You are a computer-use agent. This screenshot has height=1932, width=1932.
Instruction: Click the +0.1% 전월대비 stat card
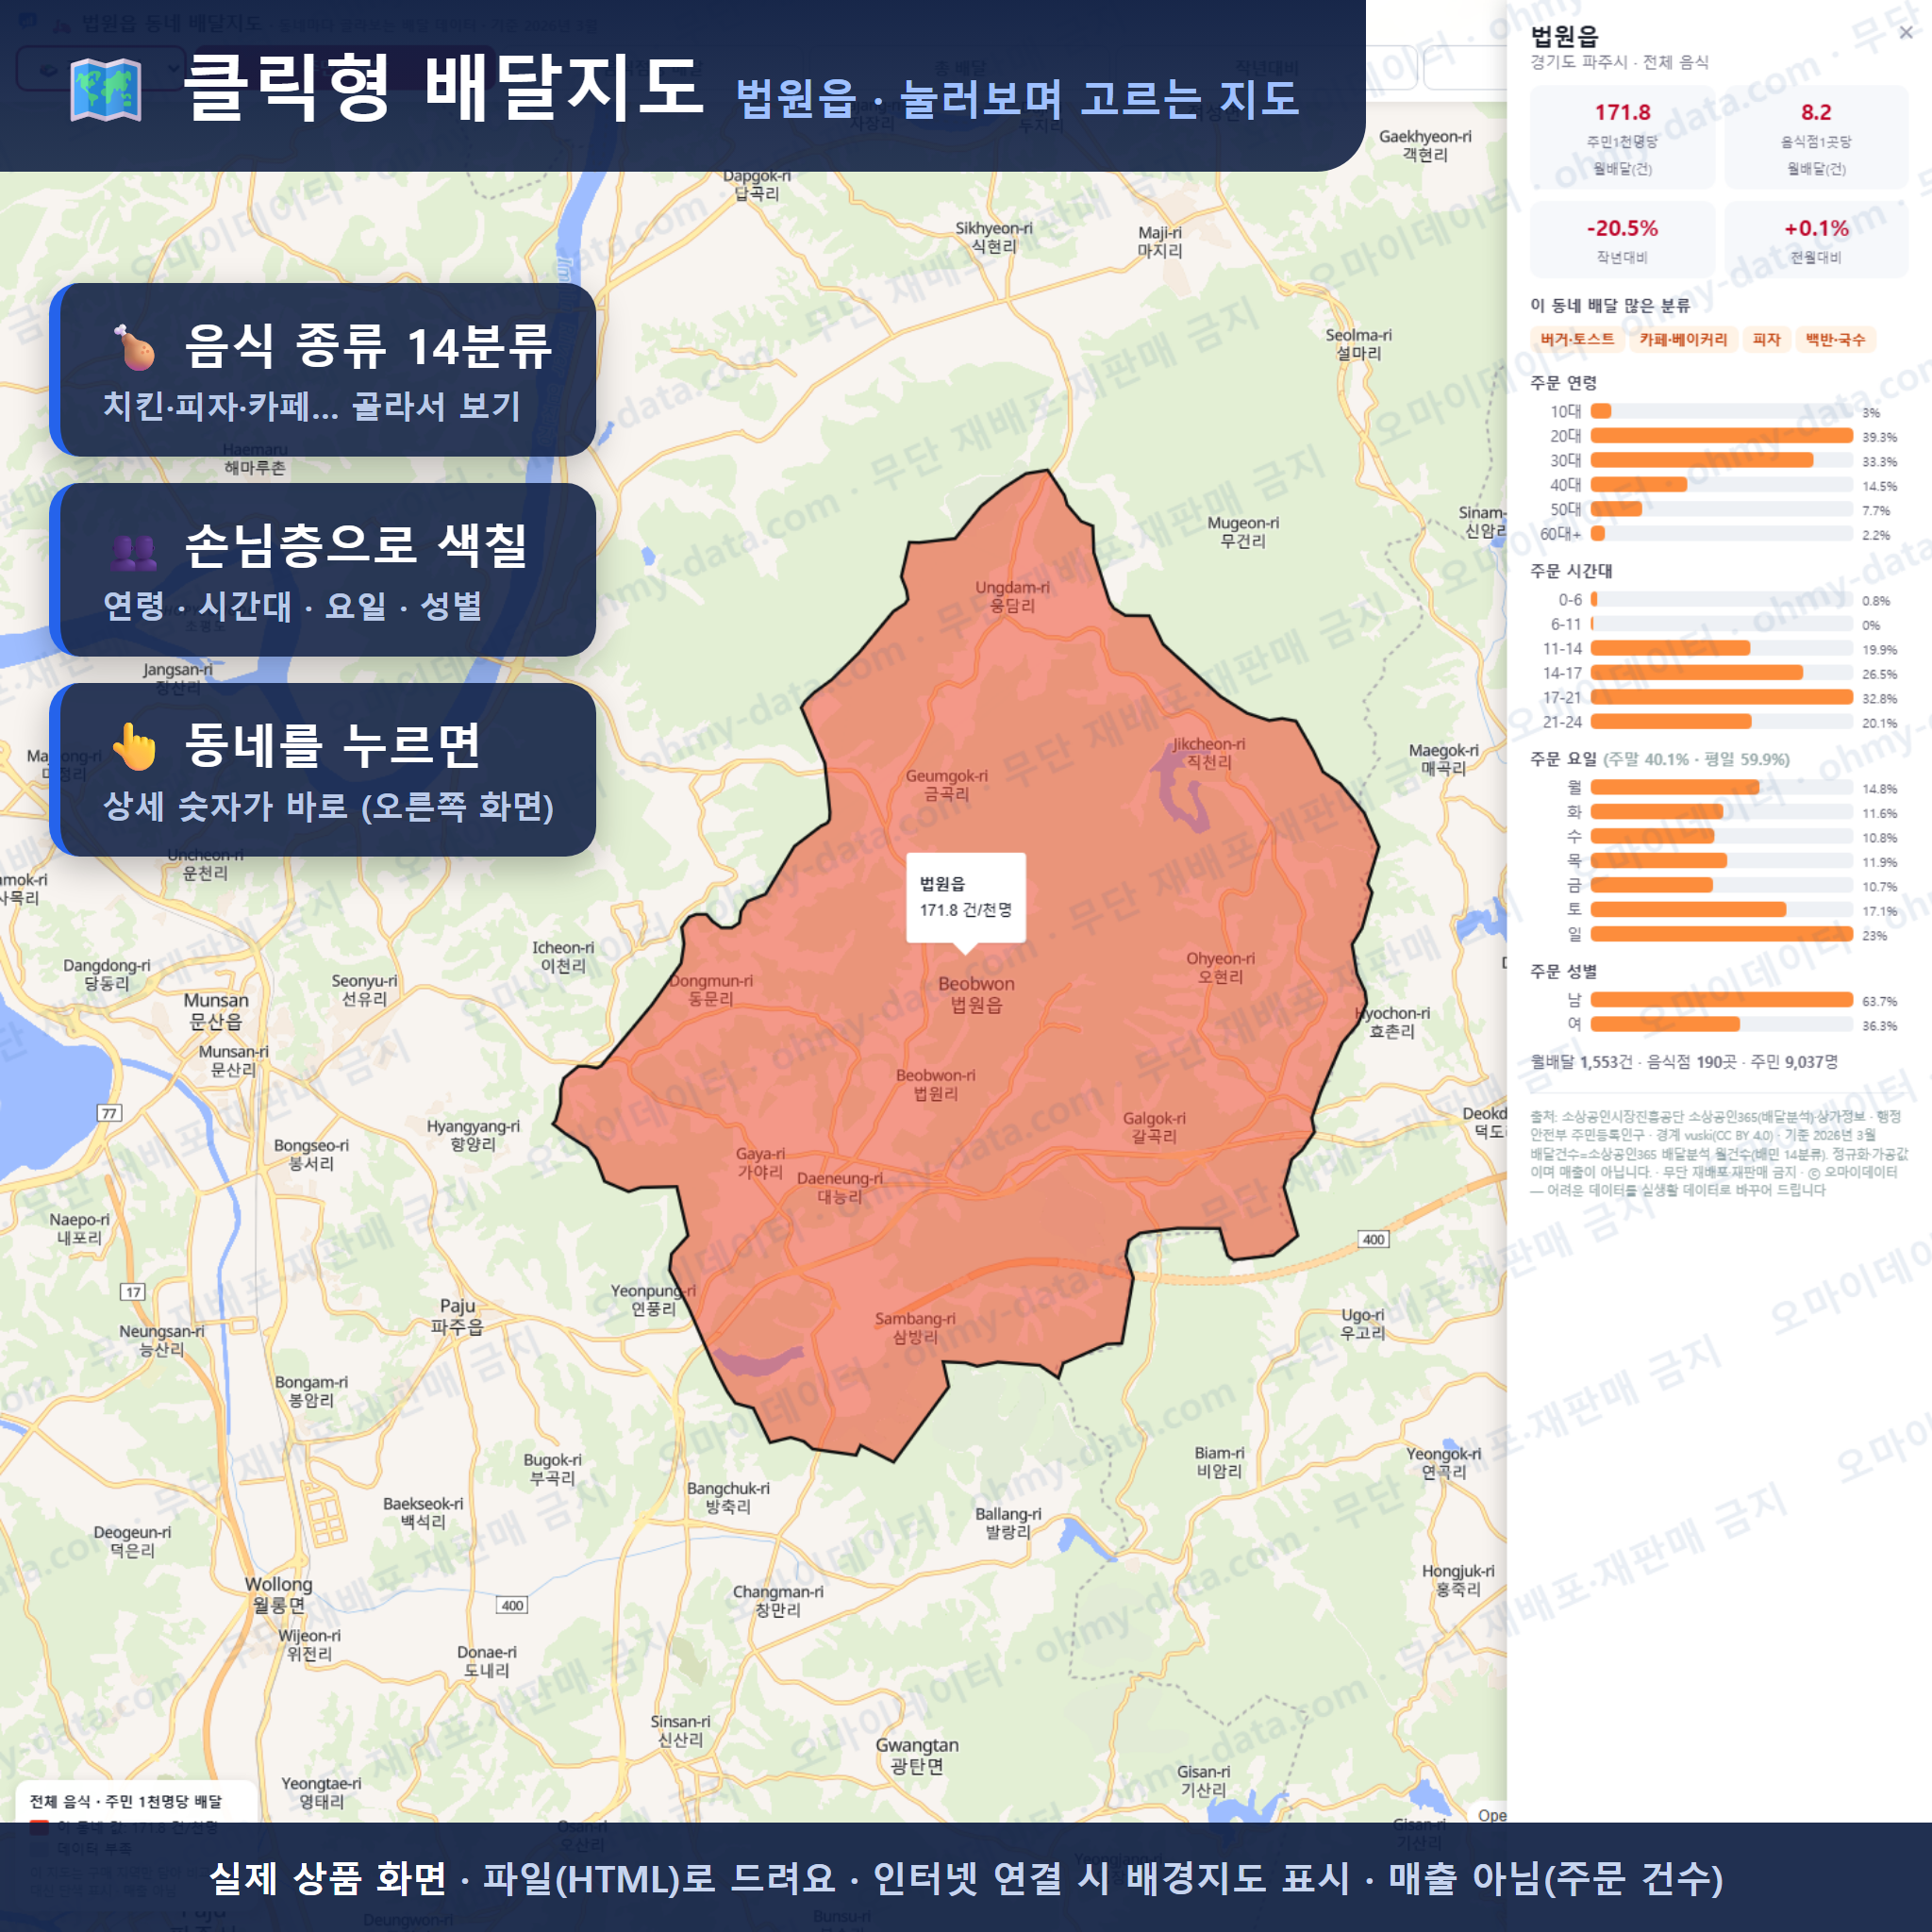click(1816, 240)
